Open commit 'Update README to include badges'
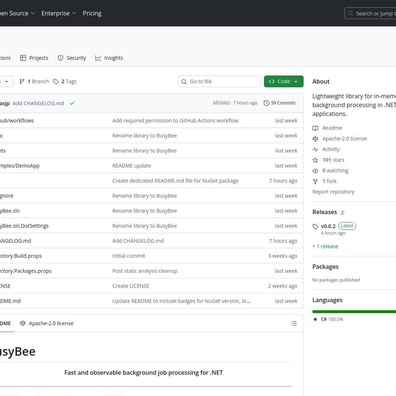The image size is (396, 396). coord(181,301)
